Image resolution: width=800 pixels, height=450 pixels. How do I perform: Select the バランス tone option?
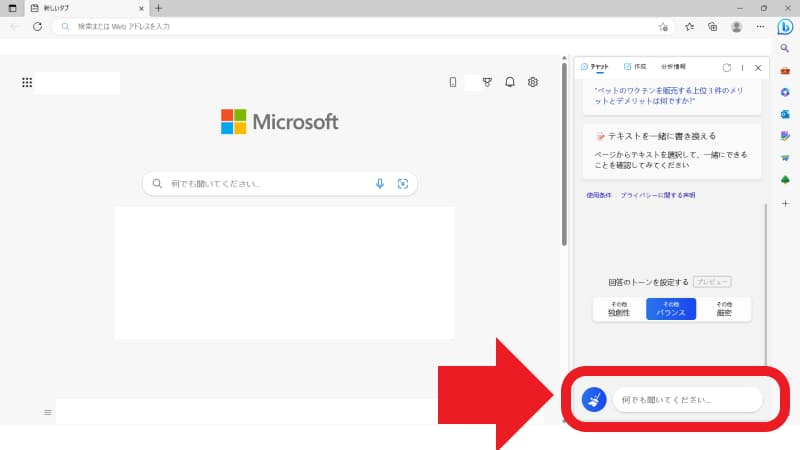671,309
